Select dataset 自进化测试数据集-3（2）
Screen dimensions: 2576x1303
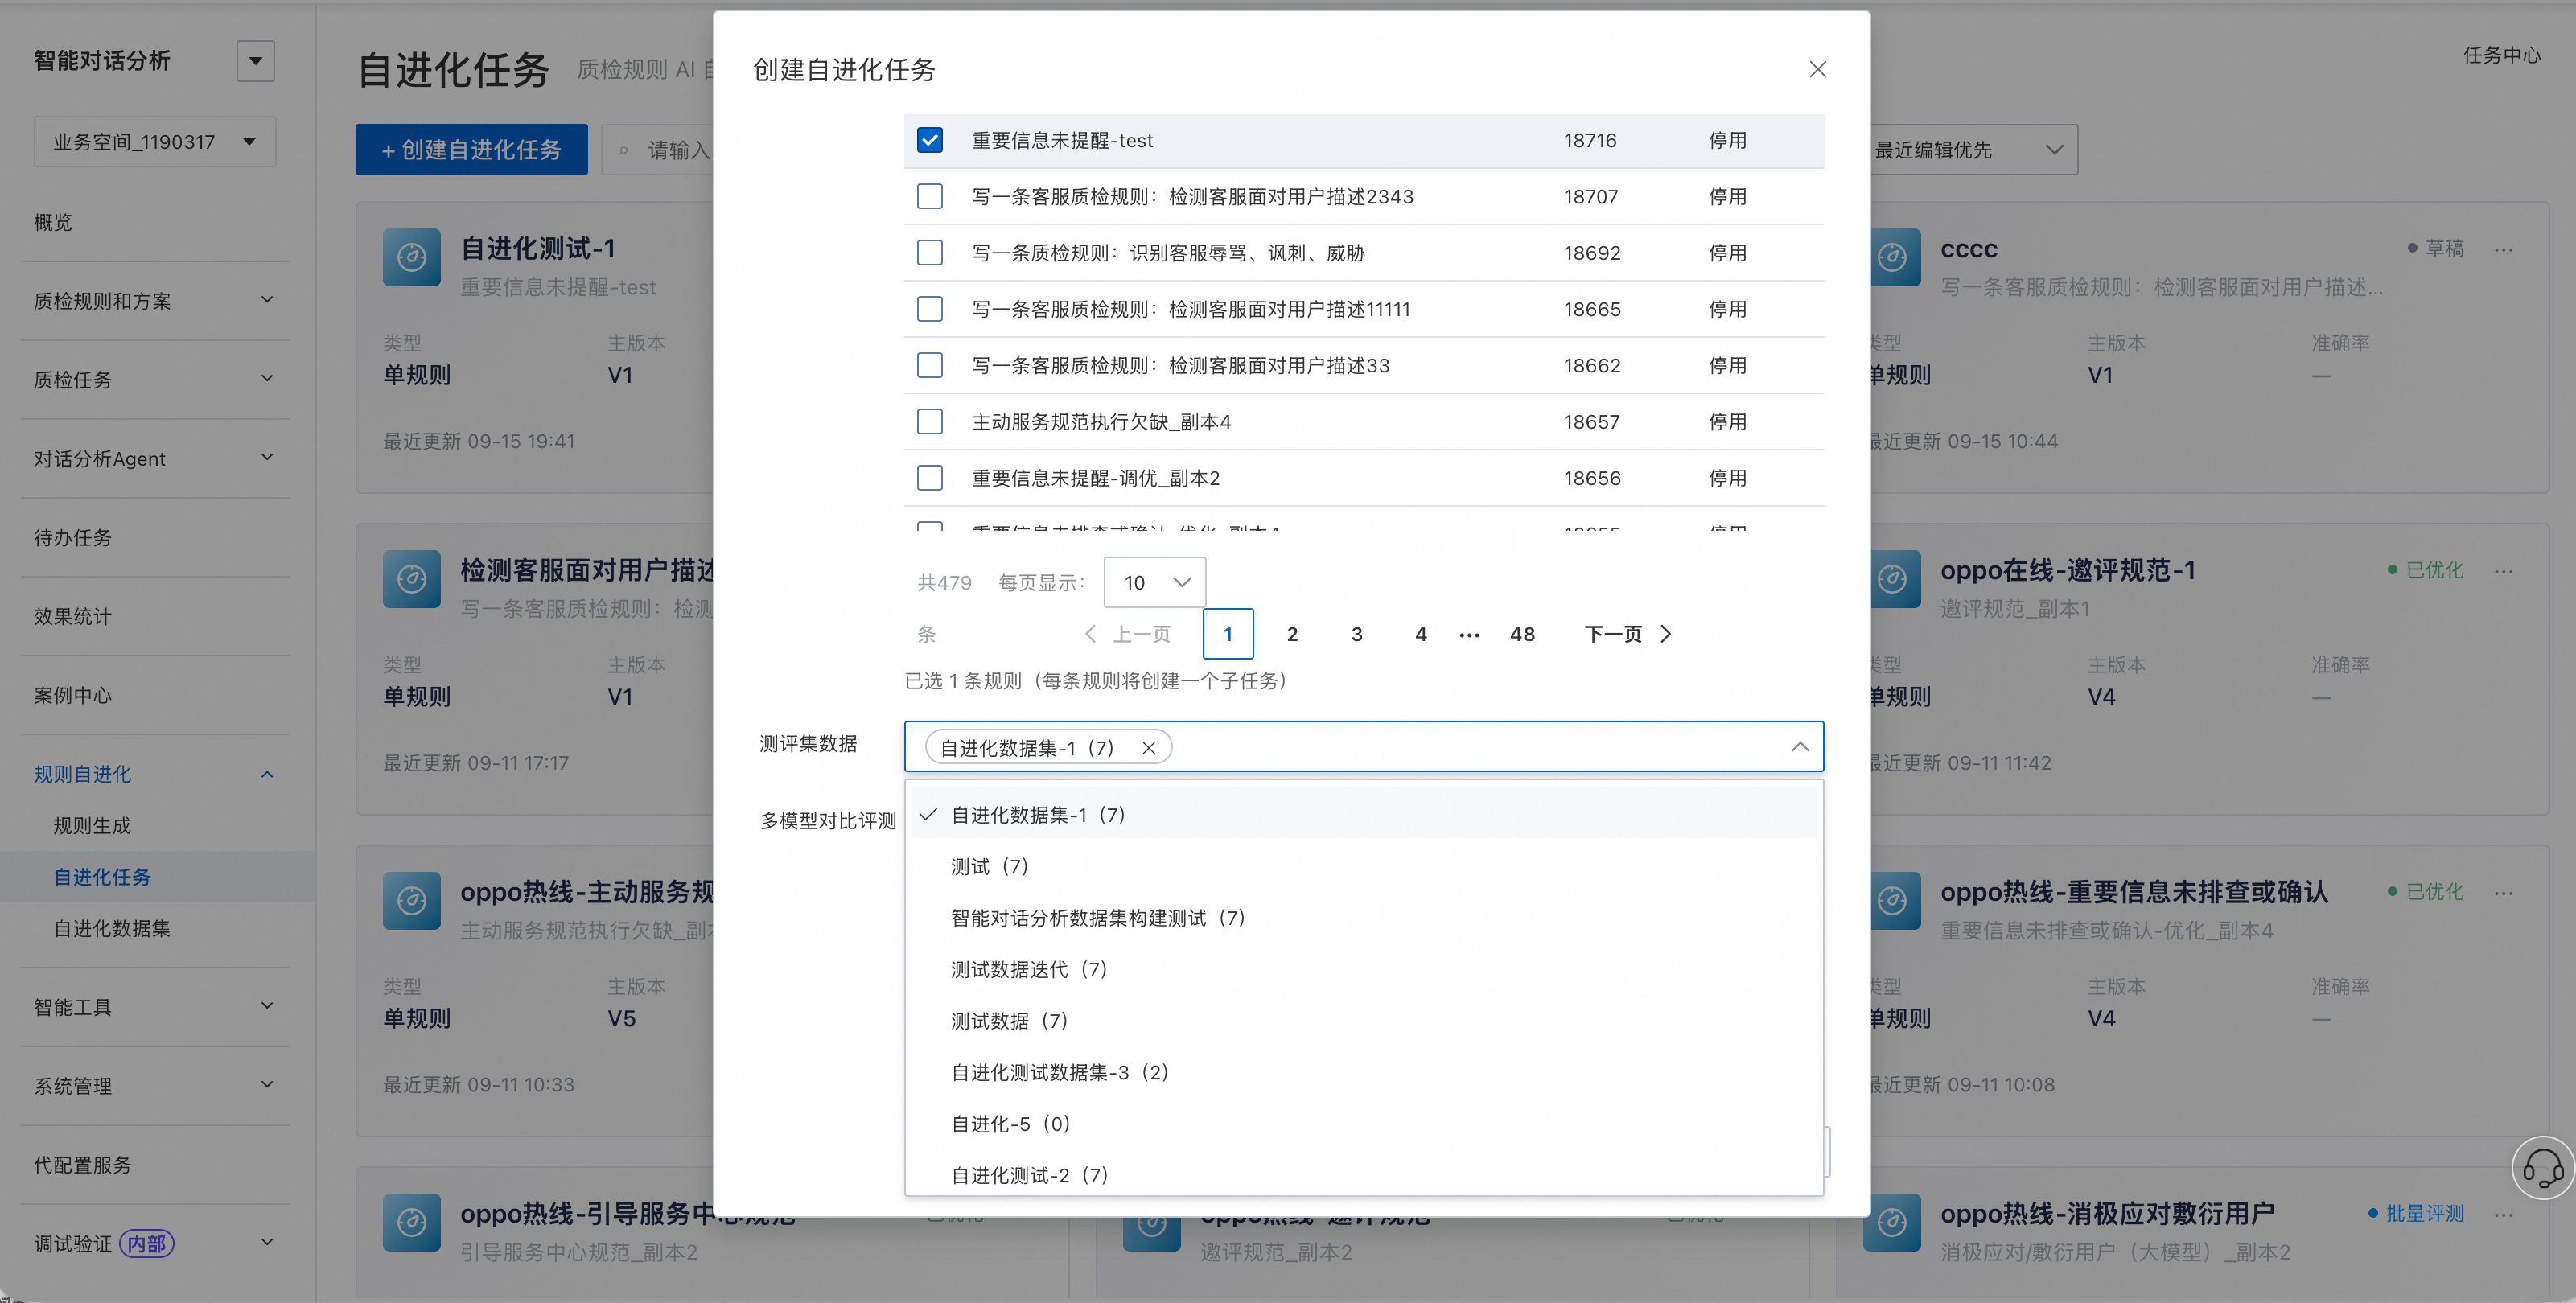click(x=1364, y=1072)
